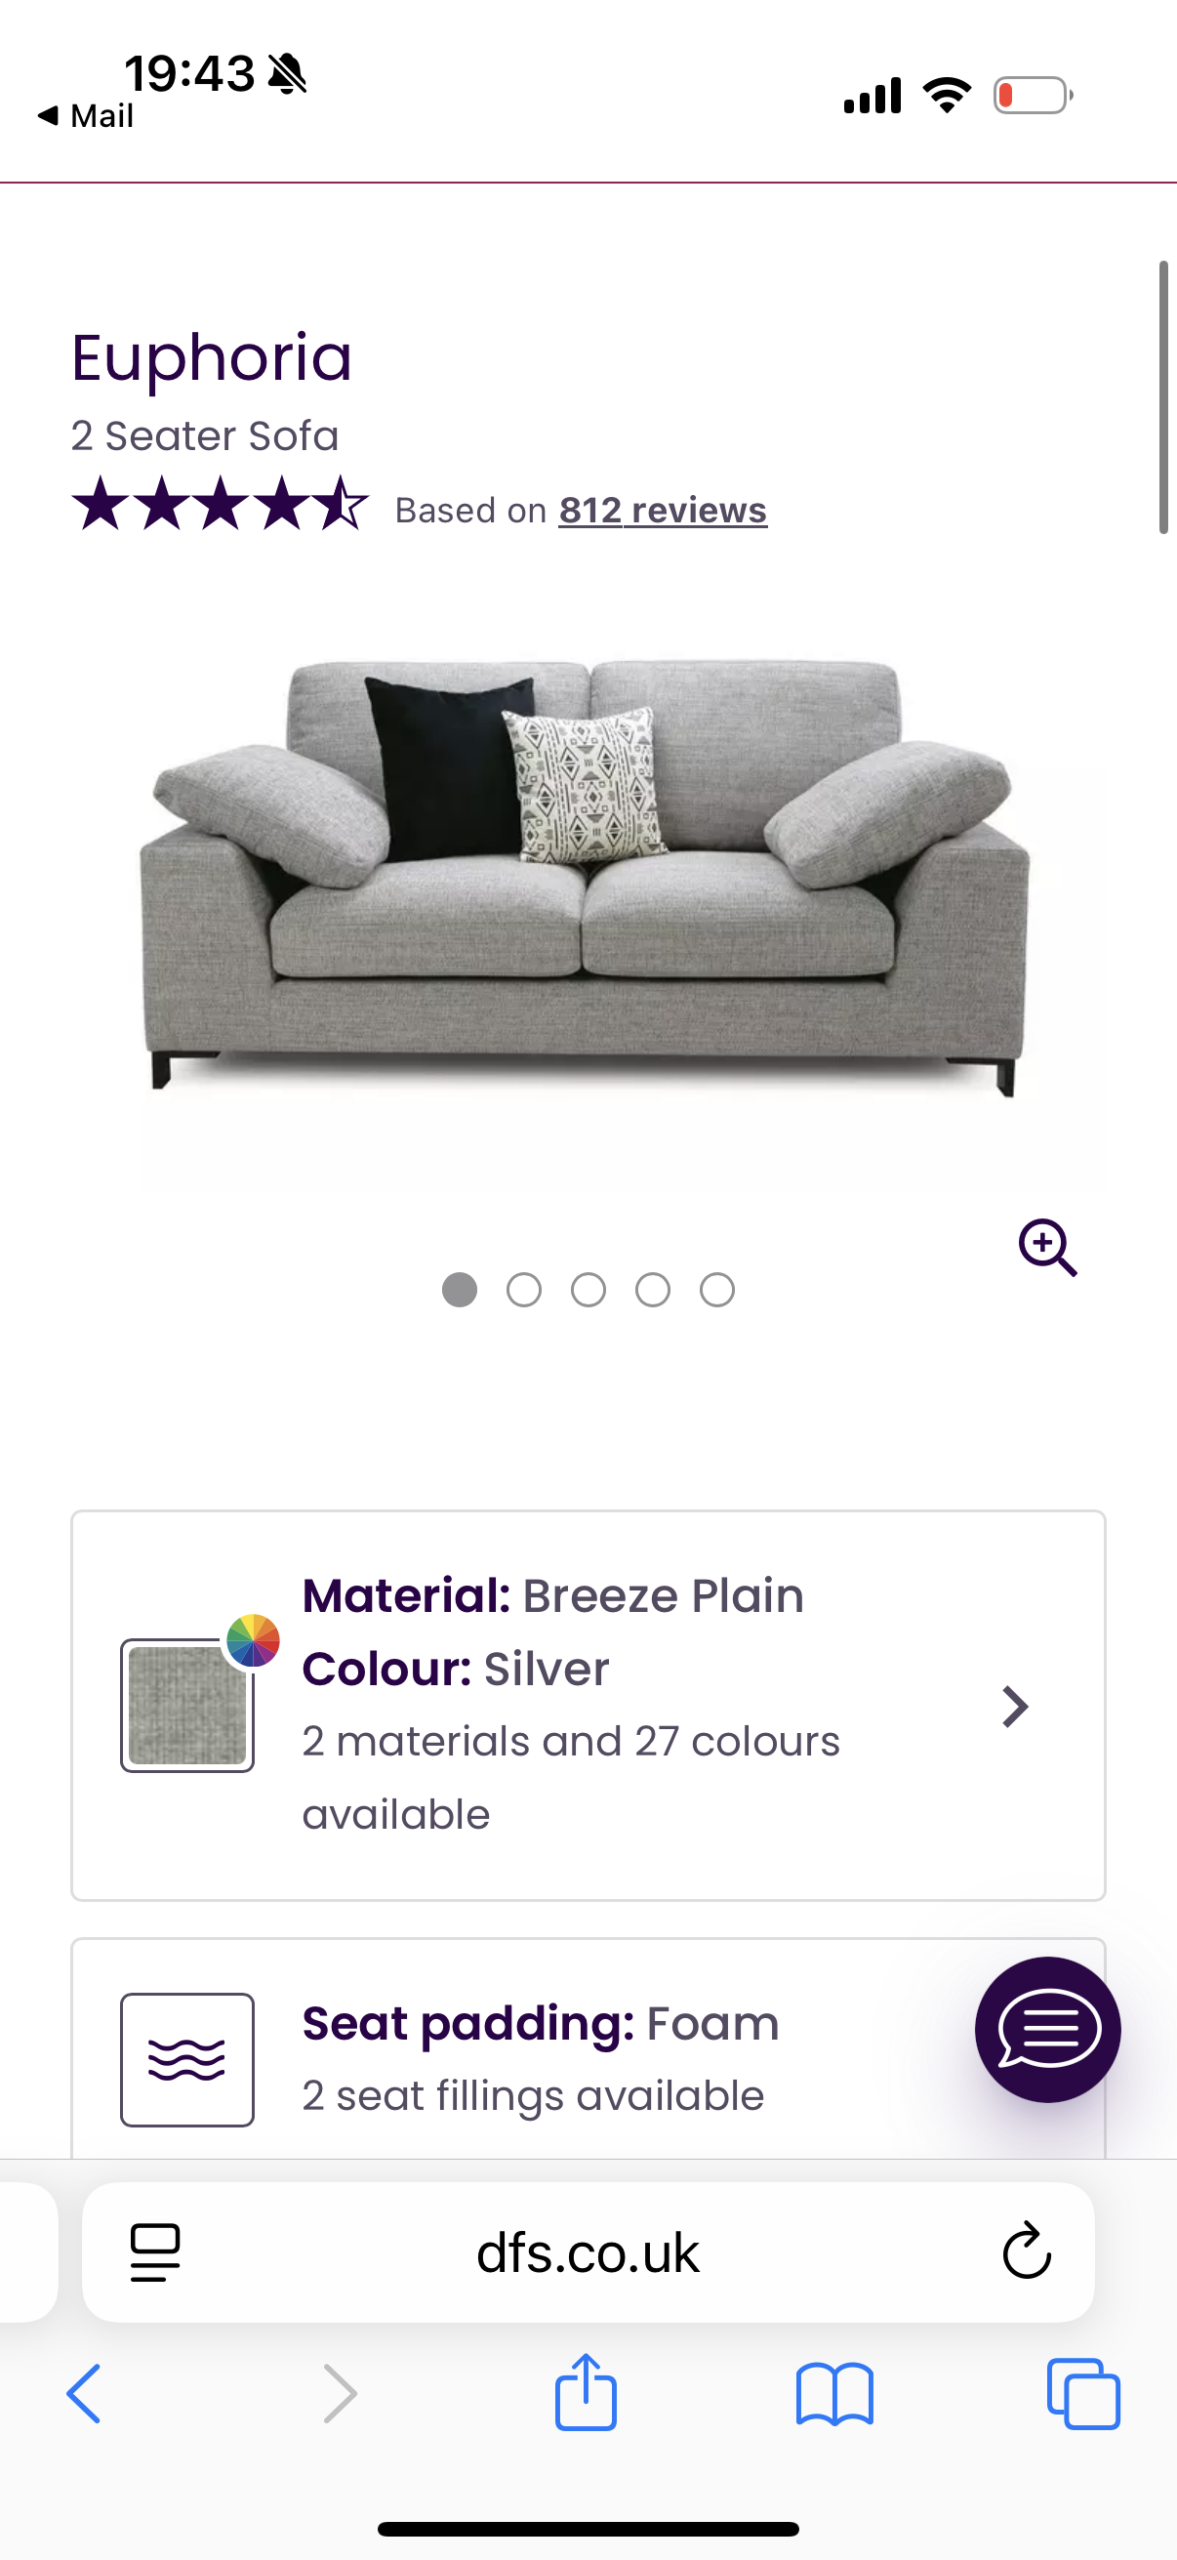The height and width of the screenshot is (2560, 1177).
Task: Select the fifth image carousel dot
Action: 717,1290
